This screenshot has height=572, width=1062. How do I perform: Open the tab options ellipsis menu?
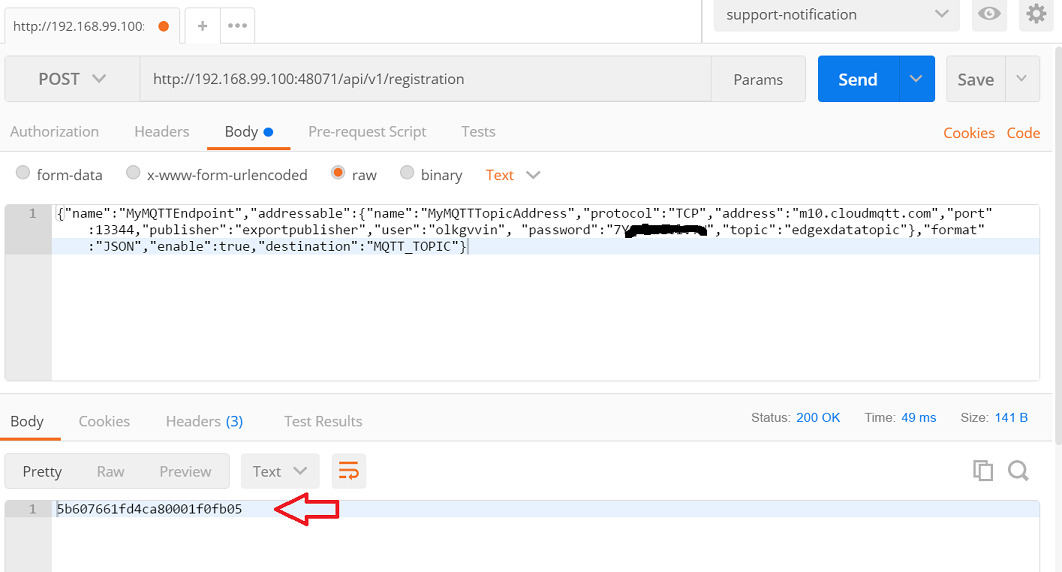click(x=237, y=26)
